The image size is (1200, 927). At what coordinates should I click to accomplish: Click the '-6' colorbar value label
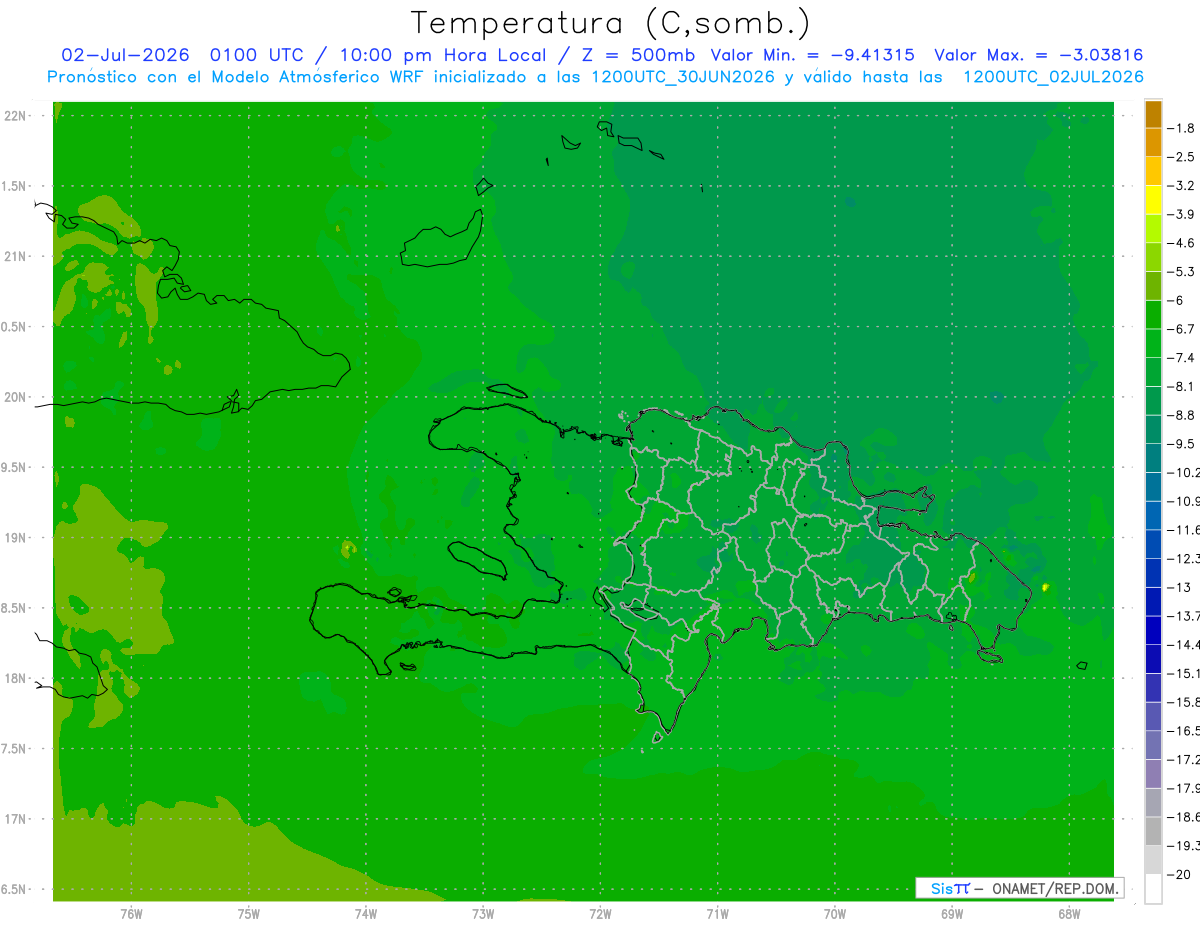(1177, 301)
